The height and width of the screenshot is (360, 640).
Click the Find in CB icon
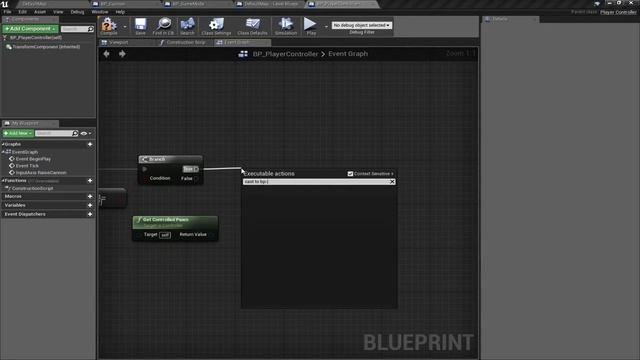click(163, 25)
